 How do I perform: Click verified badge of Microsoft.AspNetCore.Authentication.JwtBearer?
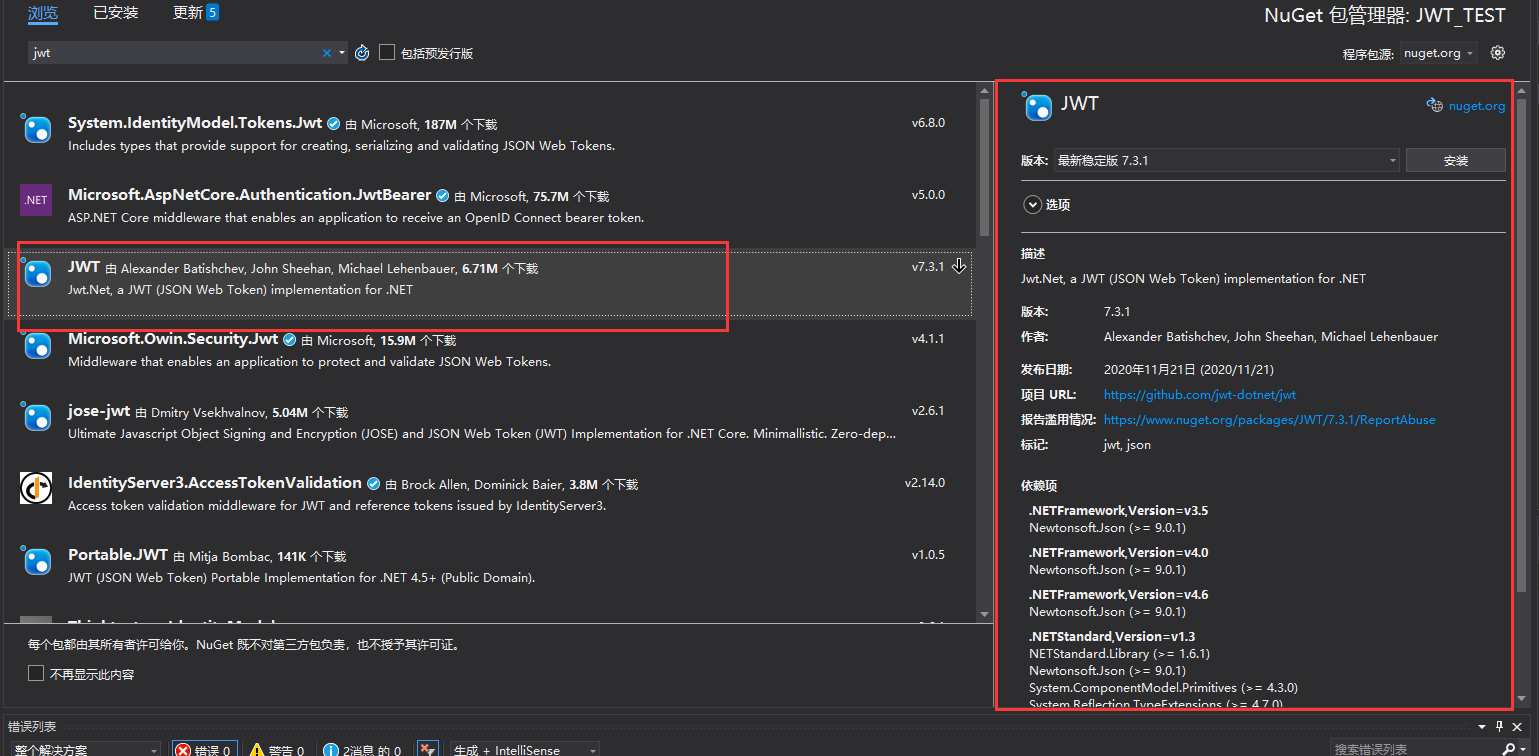pyautogui.click(x=443, y=196)
